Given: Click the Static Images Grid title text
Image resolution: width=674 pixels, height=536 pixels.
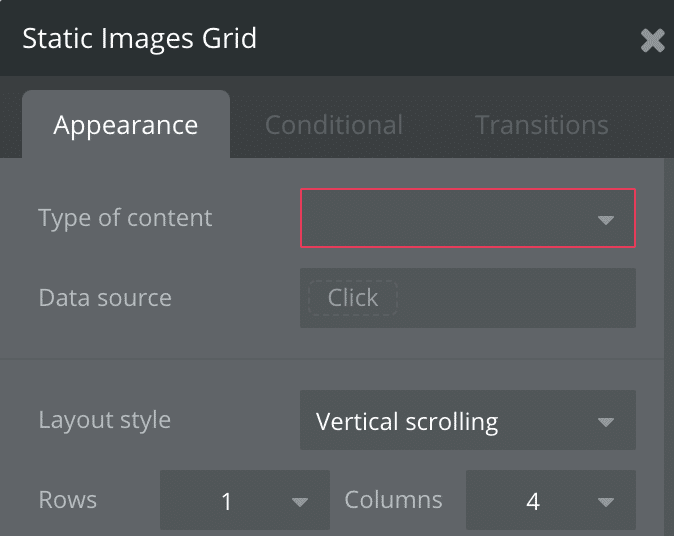Looking at the screenshot, I should point(140,39).
